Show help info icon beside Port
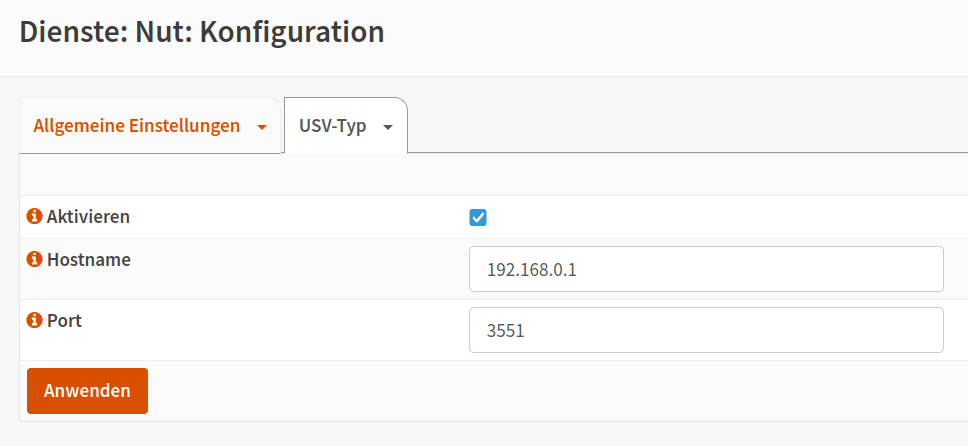This screenshot has height=446, width=968. click(x=35, y=321)
